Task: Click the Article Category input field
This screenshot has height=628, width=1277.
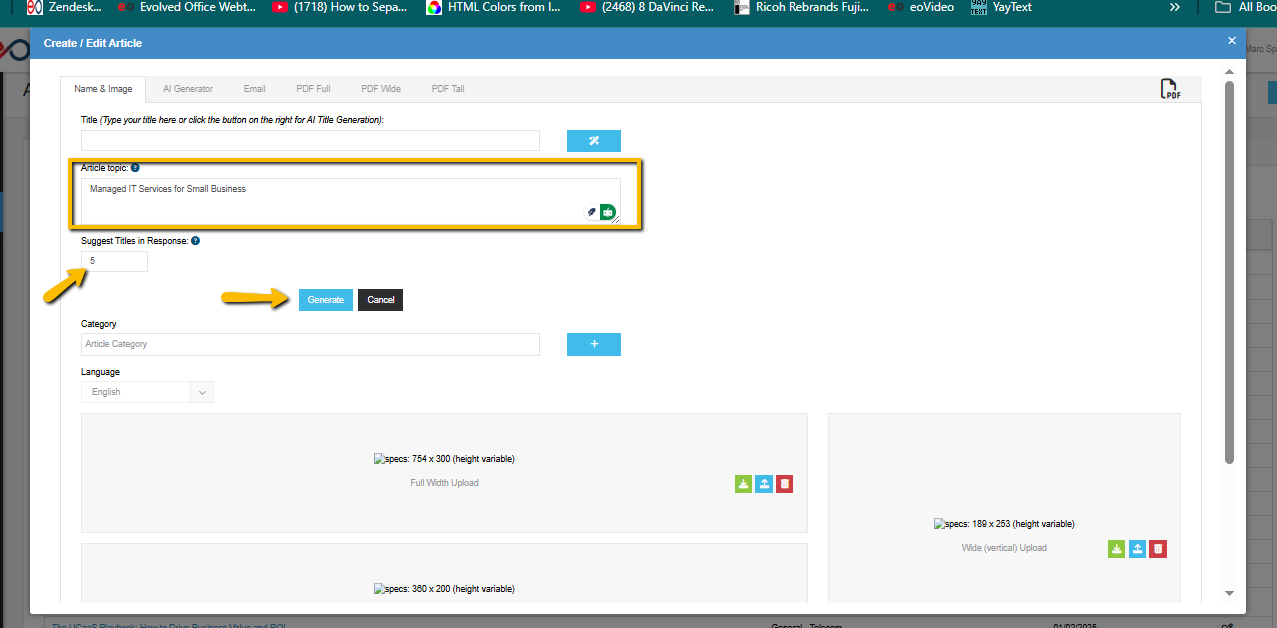Action: [x=310, y=344]
